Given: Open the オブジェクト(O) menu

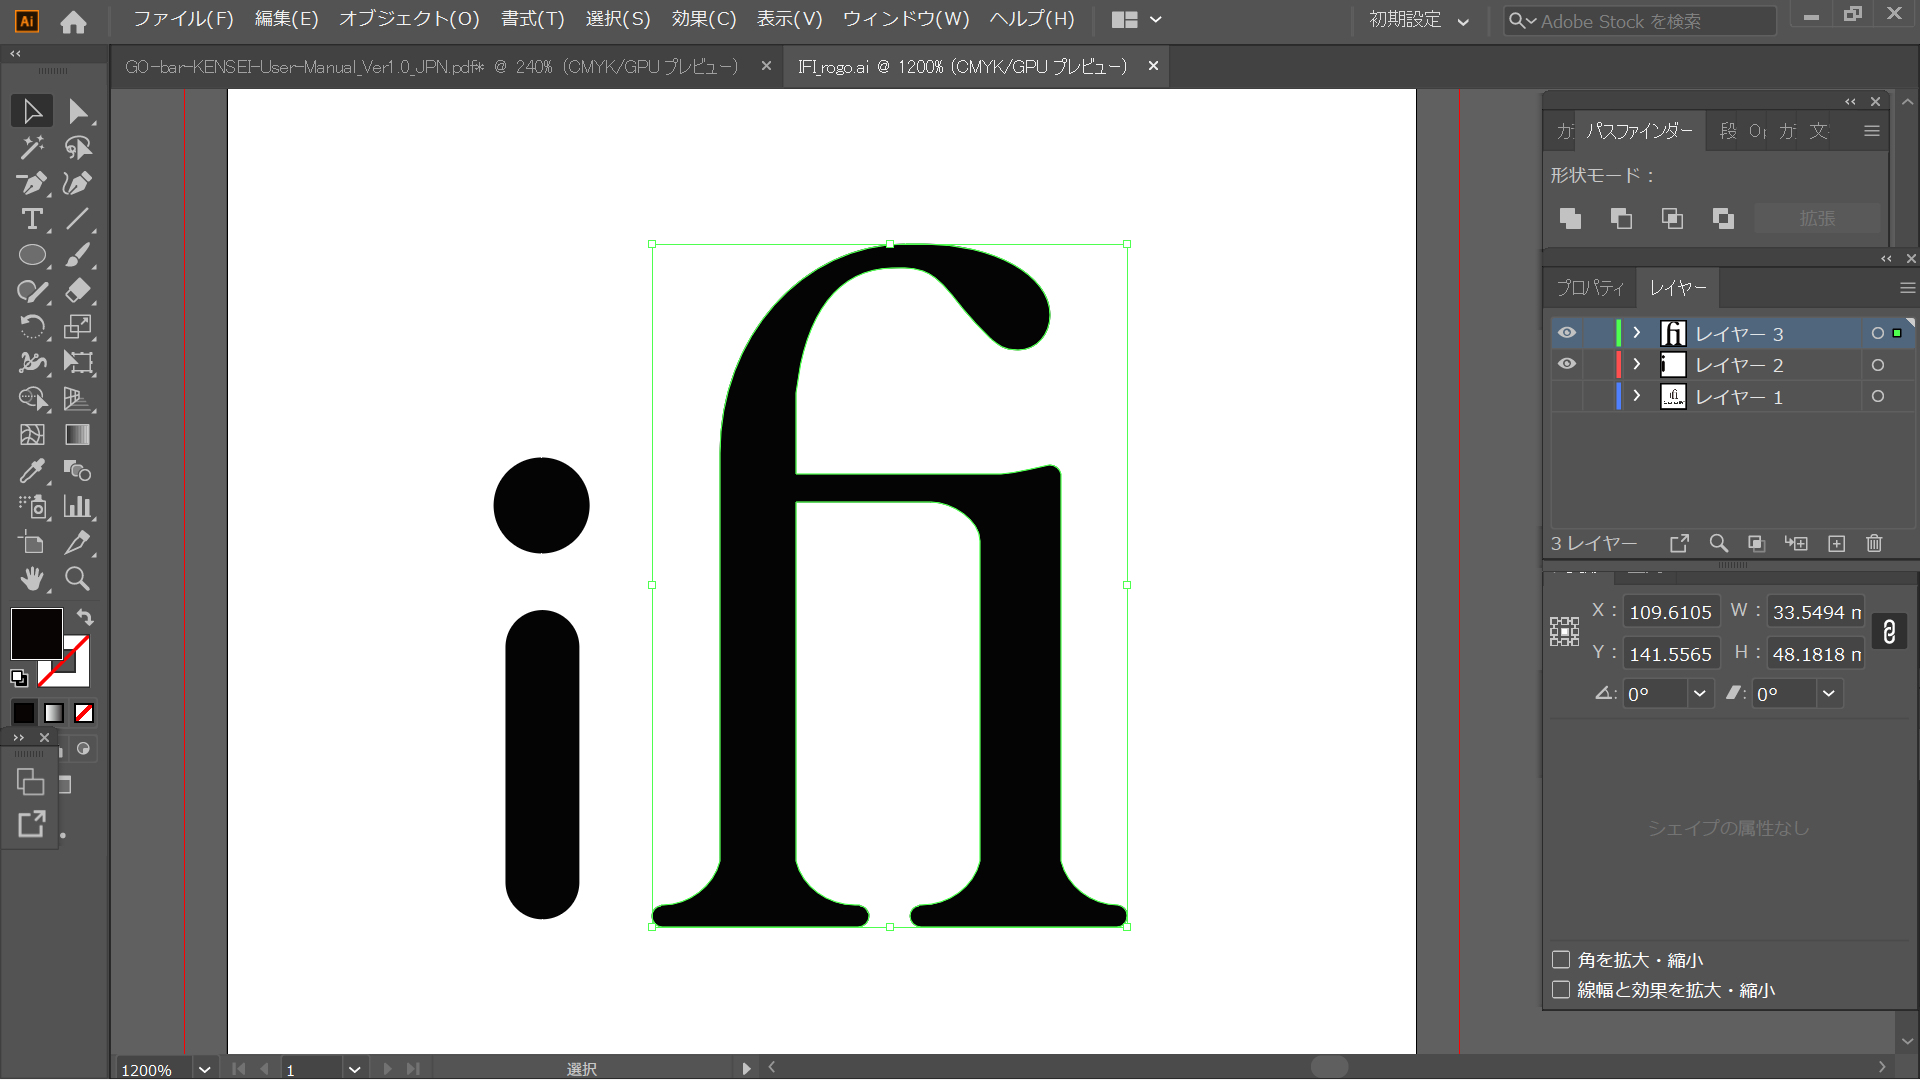Looking at the screenshot, I should coord(409,19).
